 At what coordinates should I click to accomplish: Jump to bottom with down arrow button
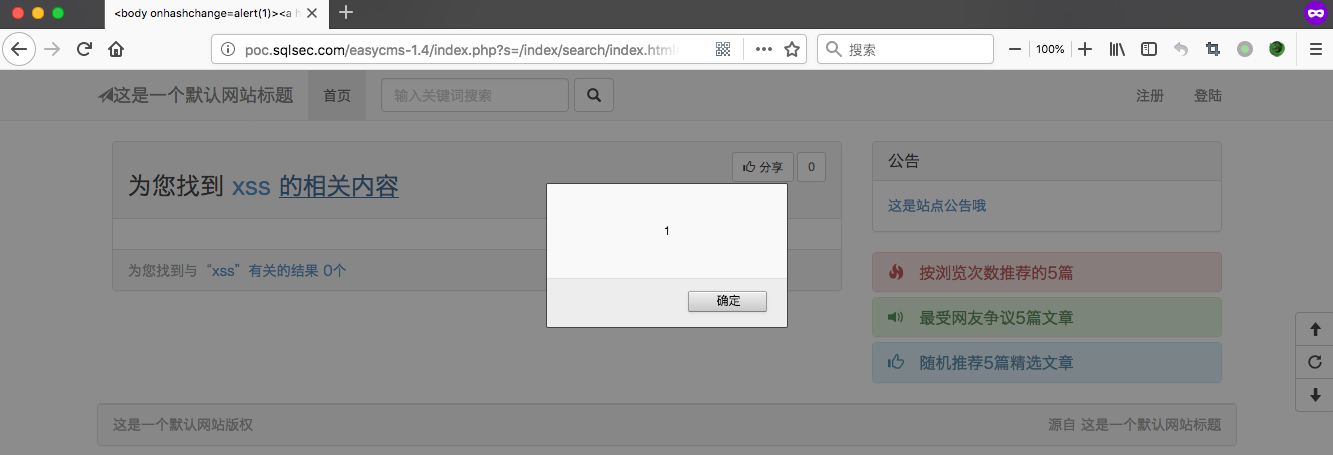coord(1314,396)
